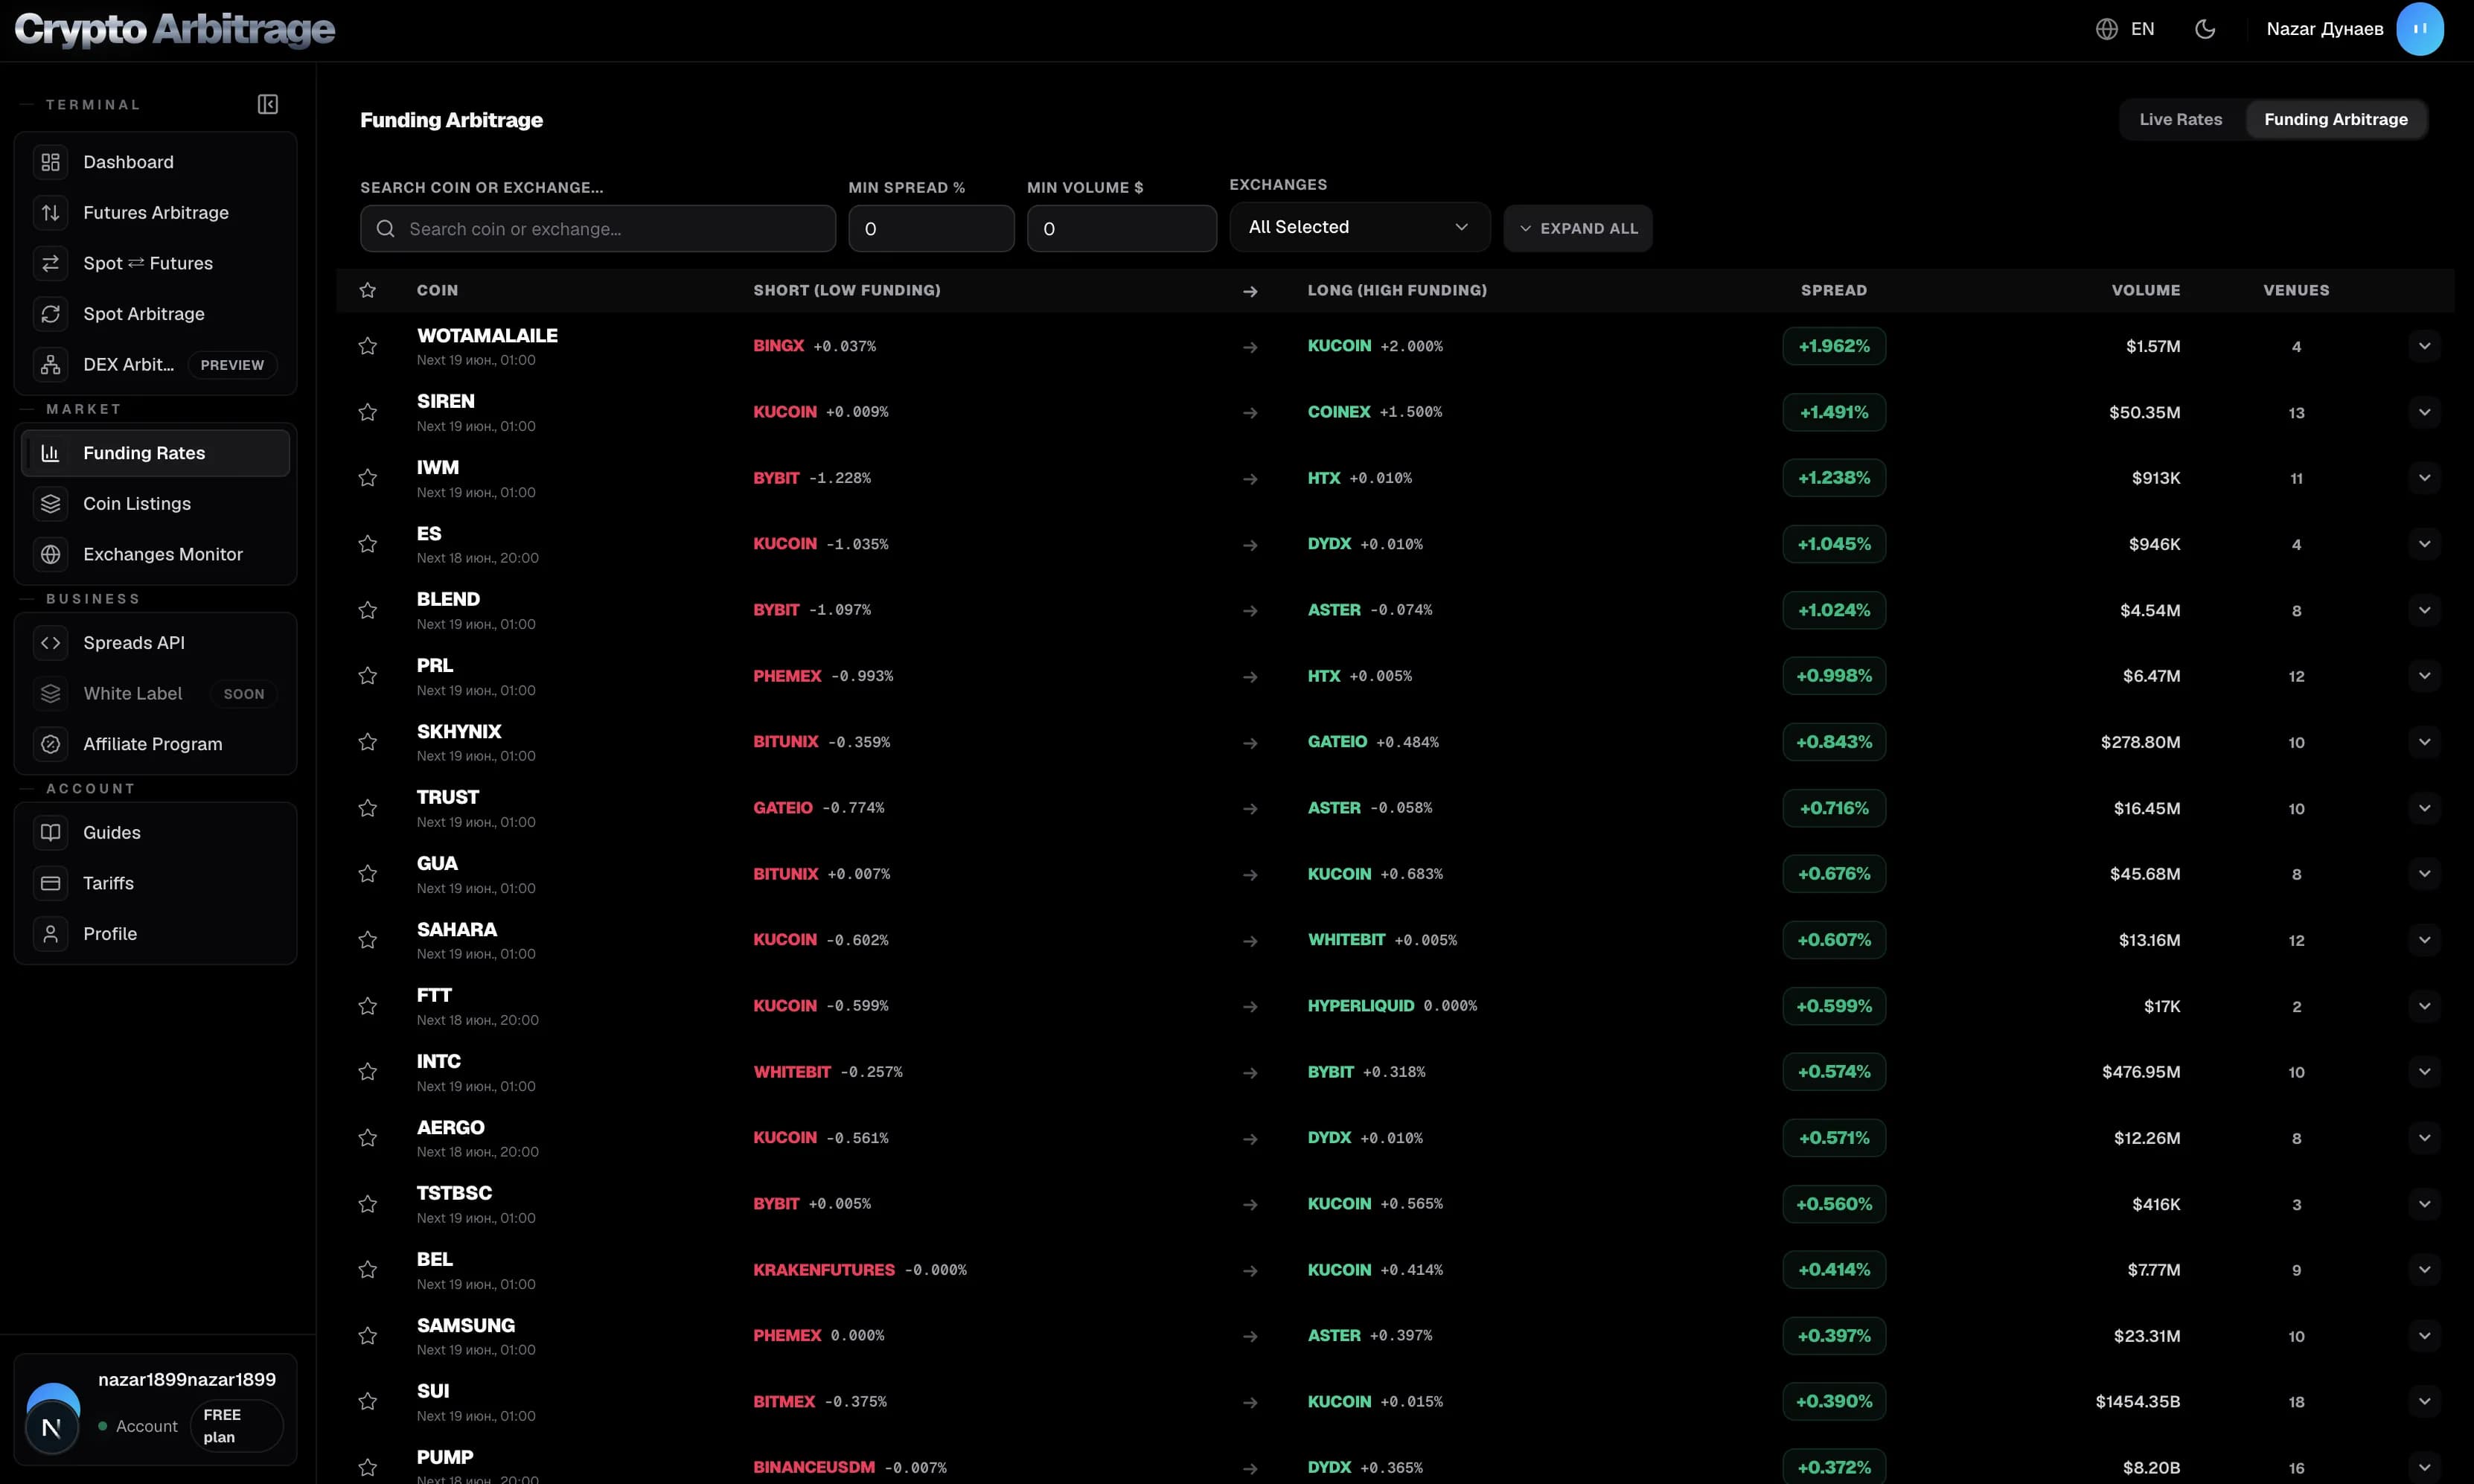This screenshot has height=1484, width=2474.
Task: Open DEX Arbitrage preview item
Action: [155, 364]
